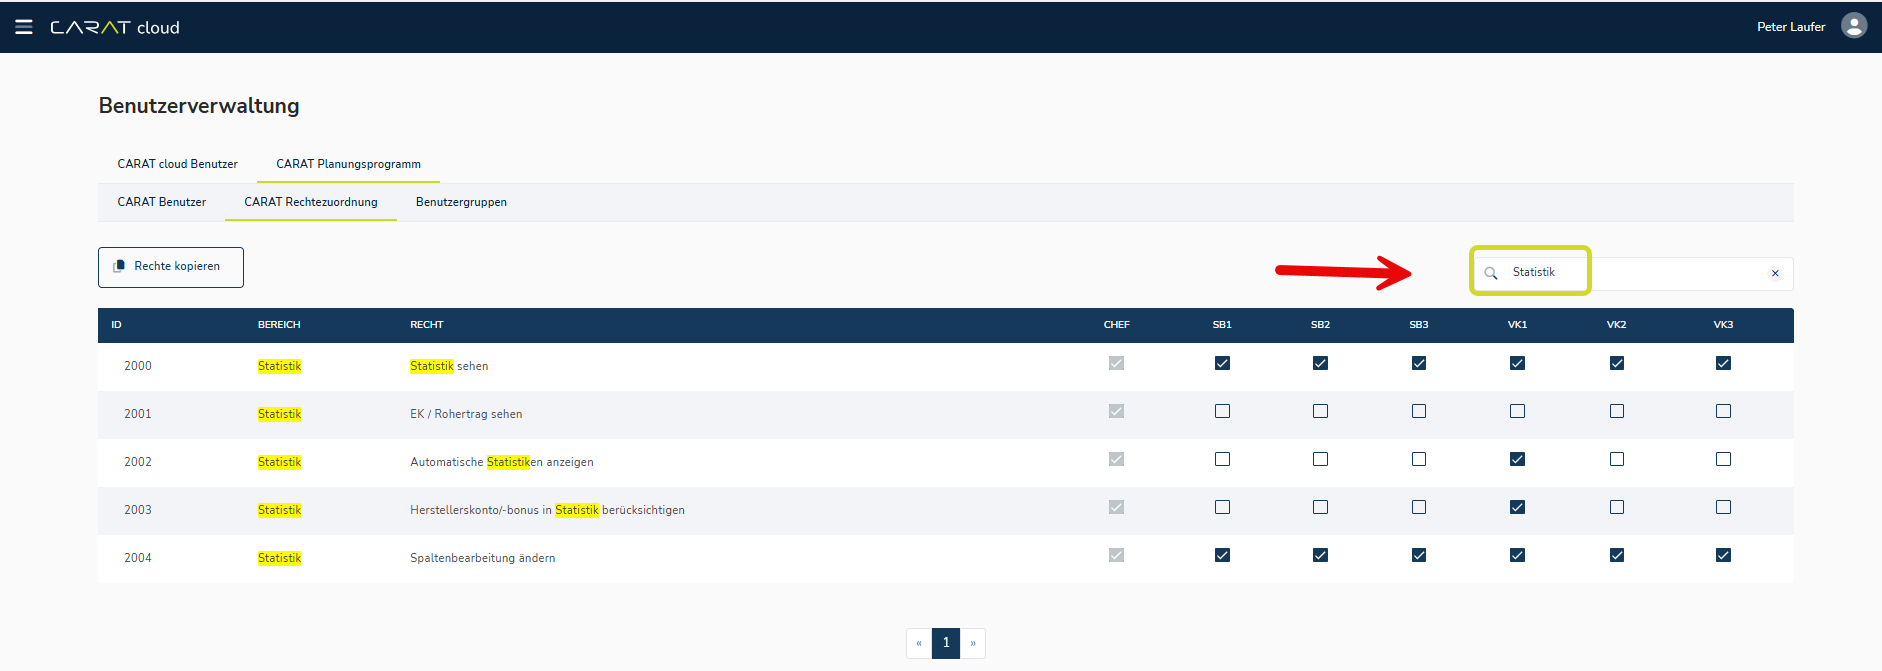Viewport: 1882px width, 671px height.
Task: Select the CARAT Rechtezuordnung sub-tab
Action: (x=311, y=202)
